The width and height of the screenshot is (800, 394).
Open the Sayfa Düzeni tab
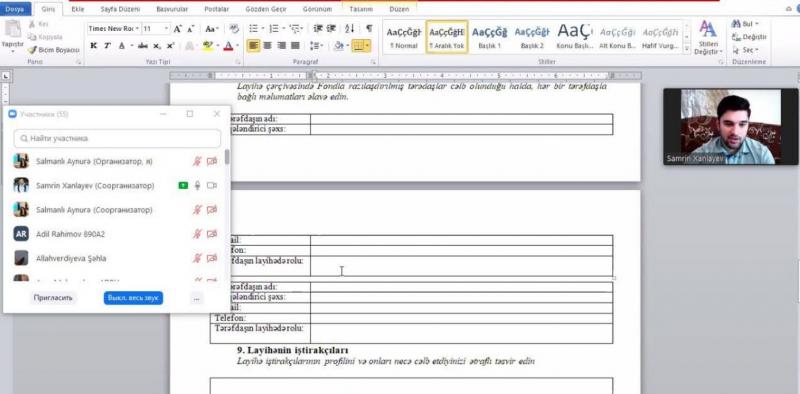[120, 9]
